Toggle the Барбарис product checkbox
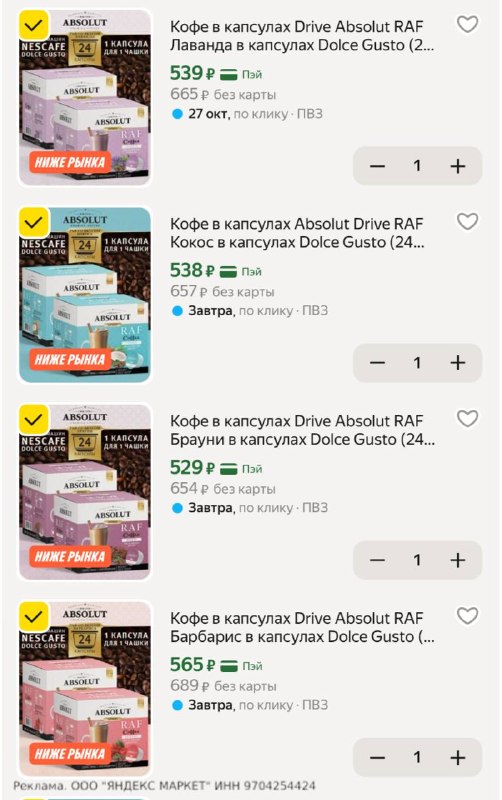This screenshot has width=502, height=800. coord(34,616)
